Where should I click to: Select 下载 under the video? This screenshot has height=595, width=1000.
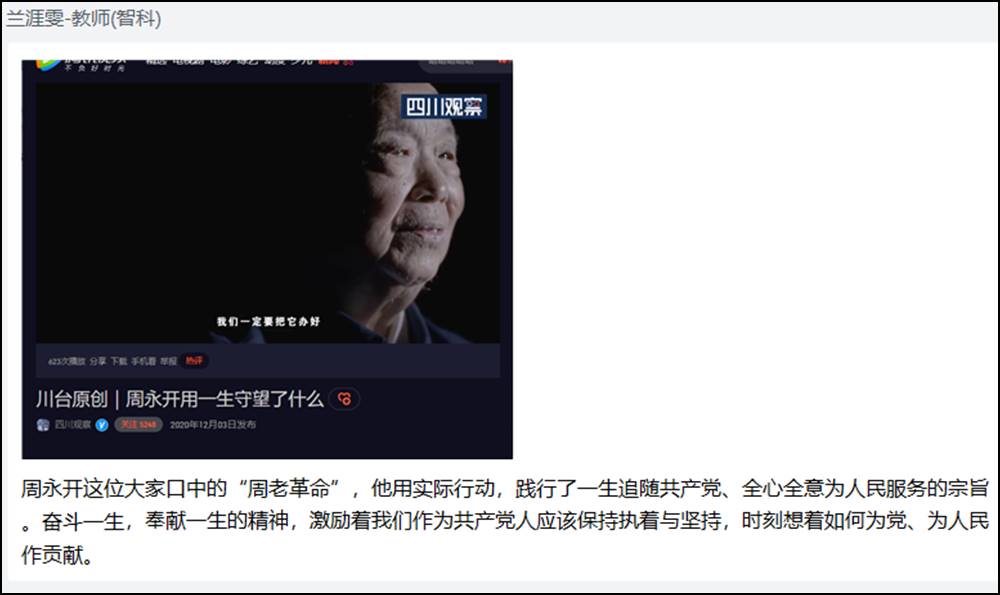[x=119, y=361]
